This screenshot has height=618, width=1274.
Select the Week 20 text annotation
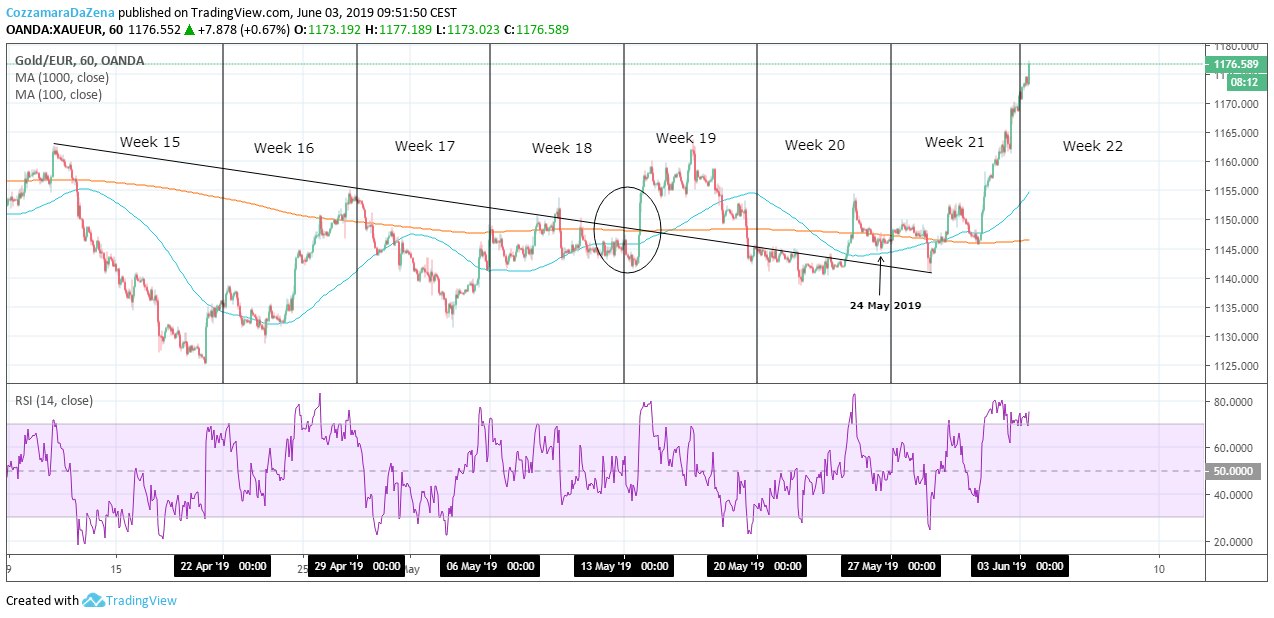point(815,145)
